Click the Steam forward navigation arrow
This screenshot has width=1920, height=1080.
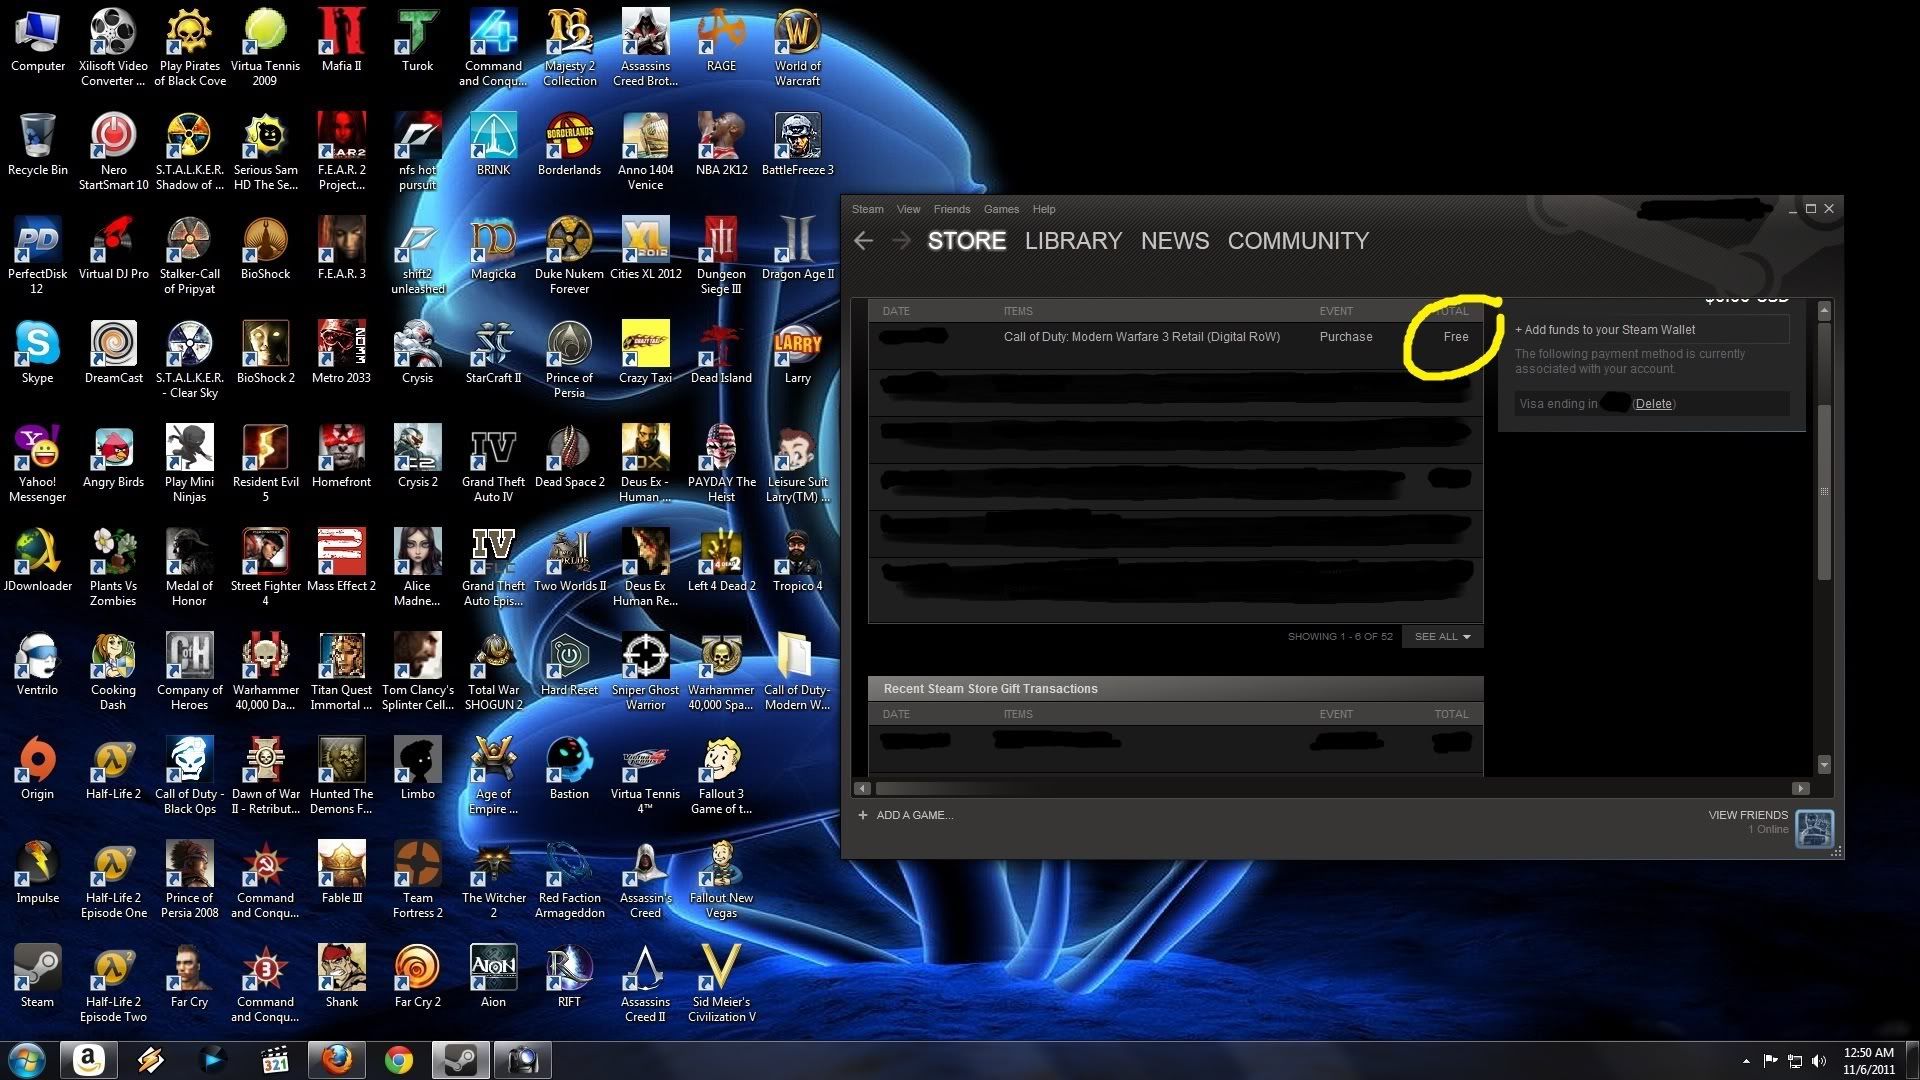(901, 241)
